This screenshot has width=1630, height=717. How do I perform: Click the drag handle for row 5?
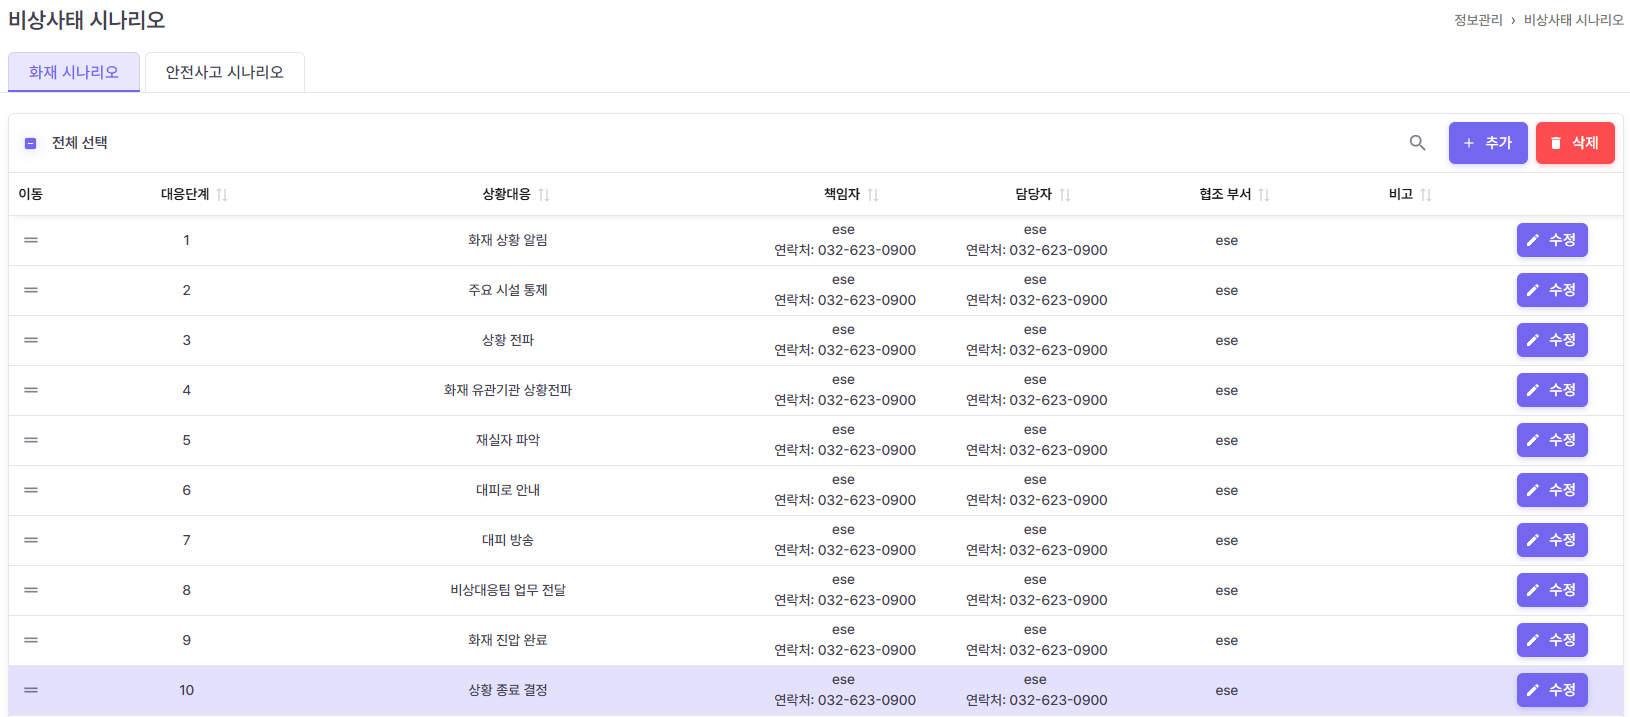point(31,440)
